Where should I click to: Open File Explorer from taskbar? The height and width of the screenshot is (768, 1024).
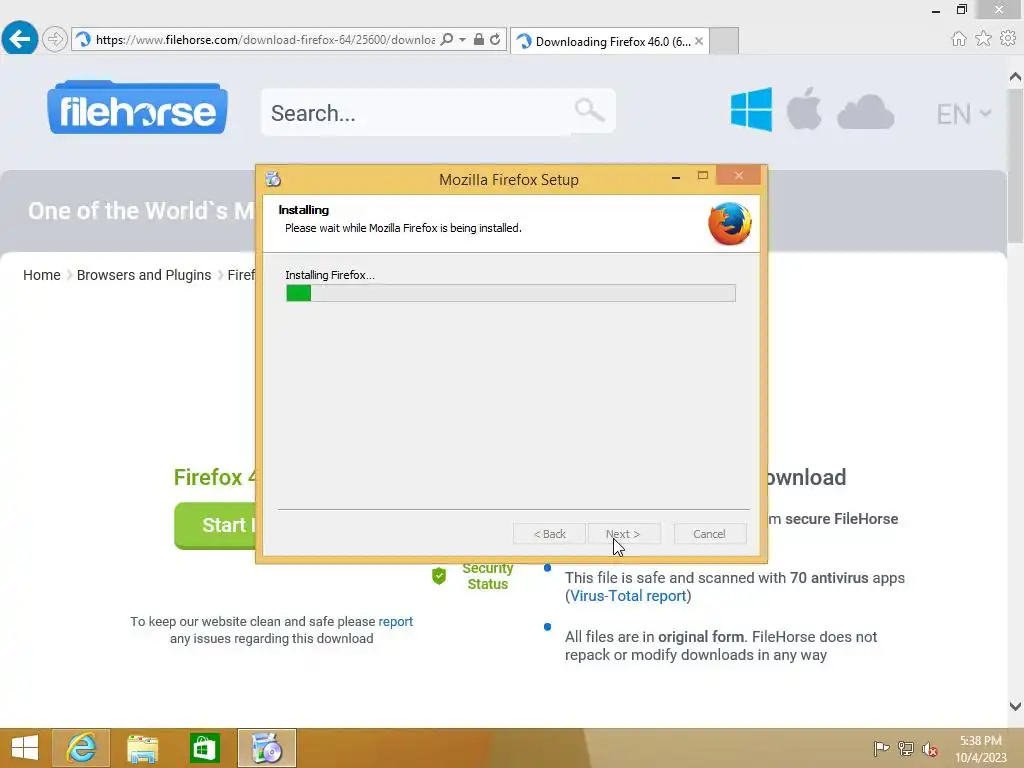point(142,748)
